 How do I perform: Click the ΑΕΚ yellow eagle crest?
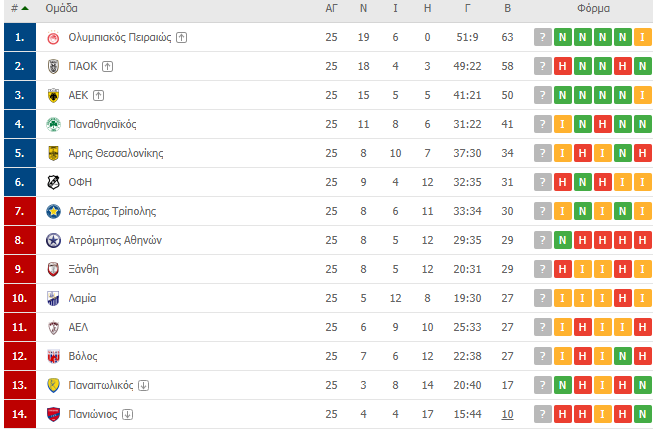pyautogui.click(x=53, y=95)
